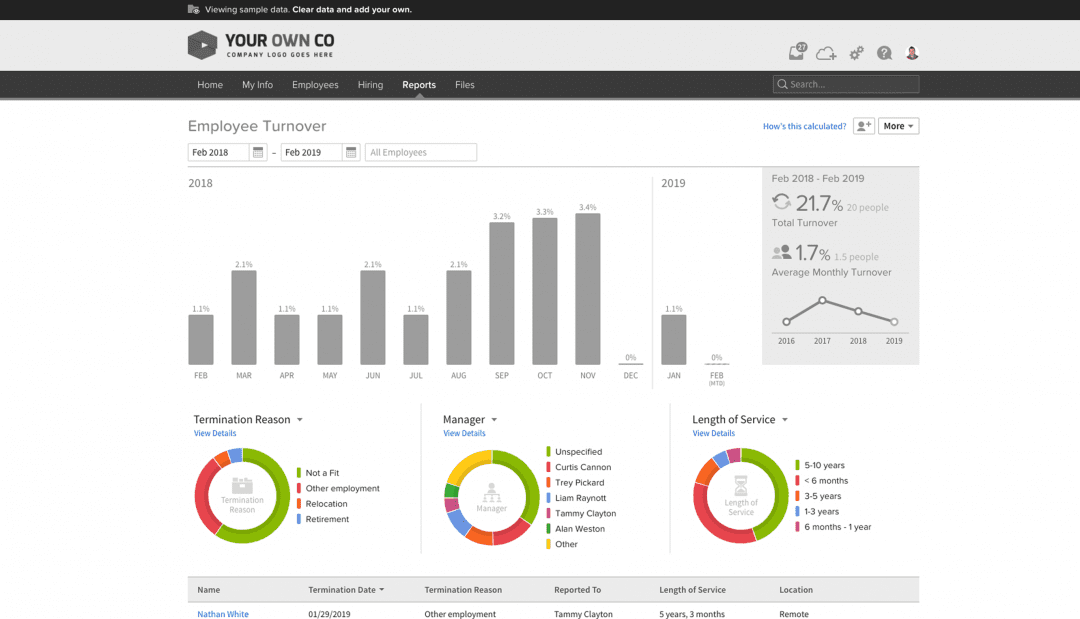Open the Reports tab

pyautogui.click(x=419, y=85)
